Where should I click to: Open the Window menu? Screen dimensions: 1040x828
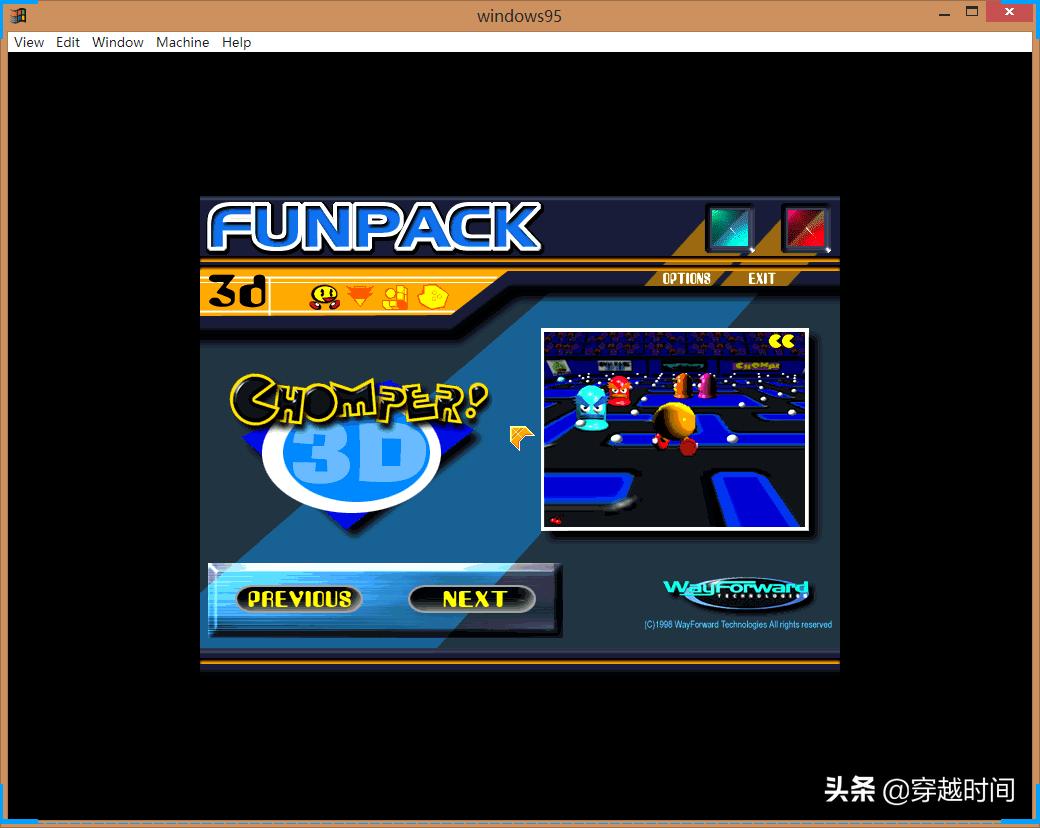[x=117, y=42]
